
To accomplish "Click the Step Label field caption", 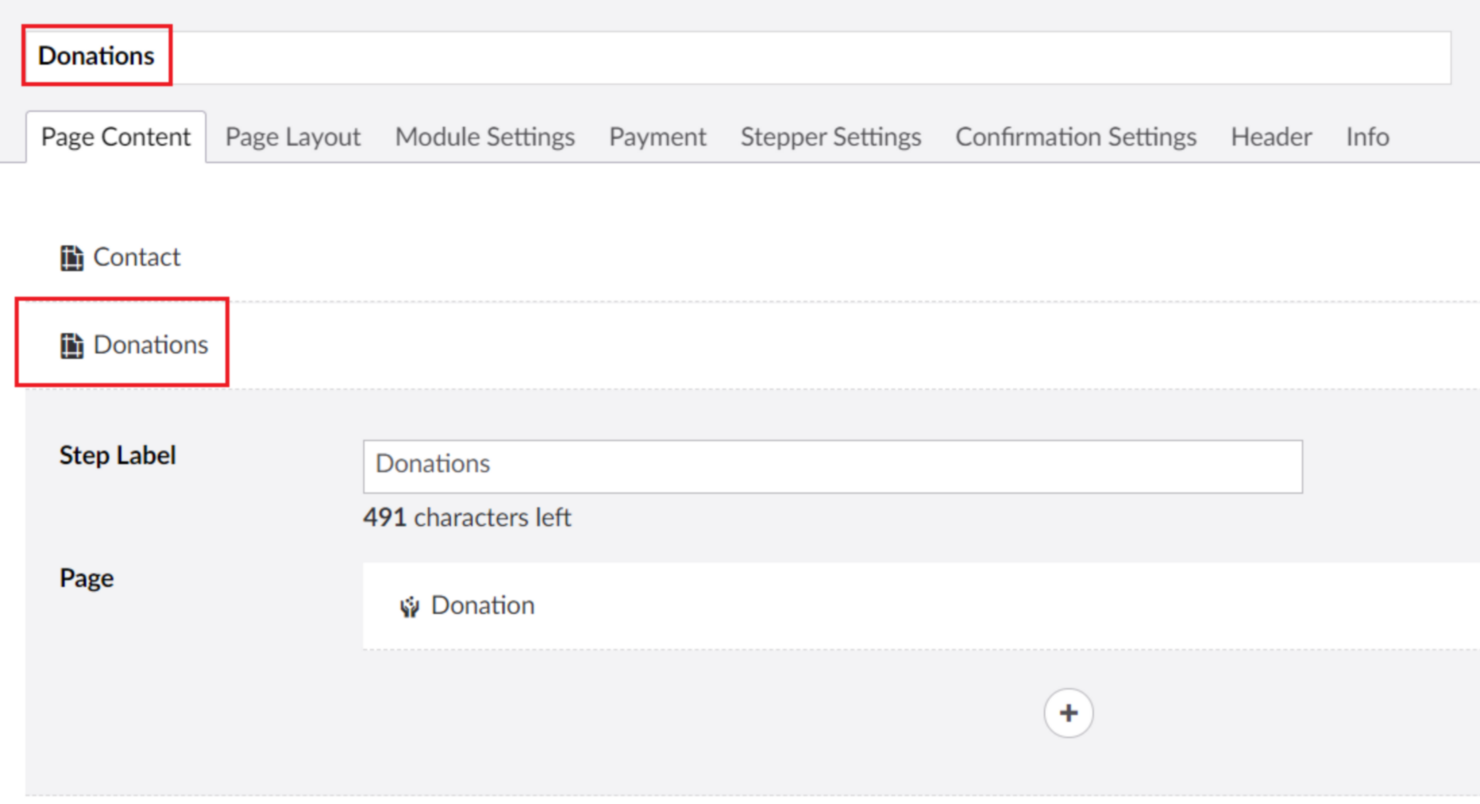I will pyautogui.click(x=117, y=456).
